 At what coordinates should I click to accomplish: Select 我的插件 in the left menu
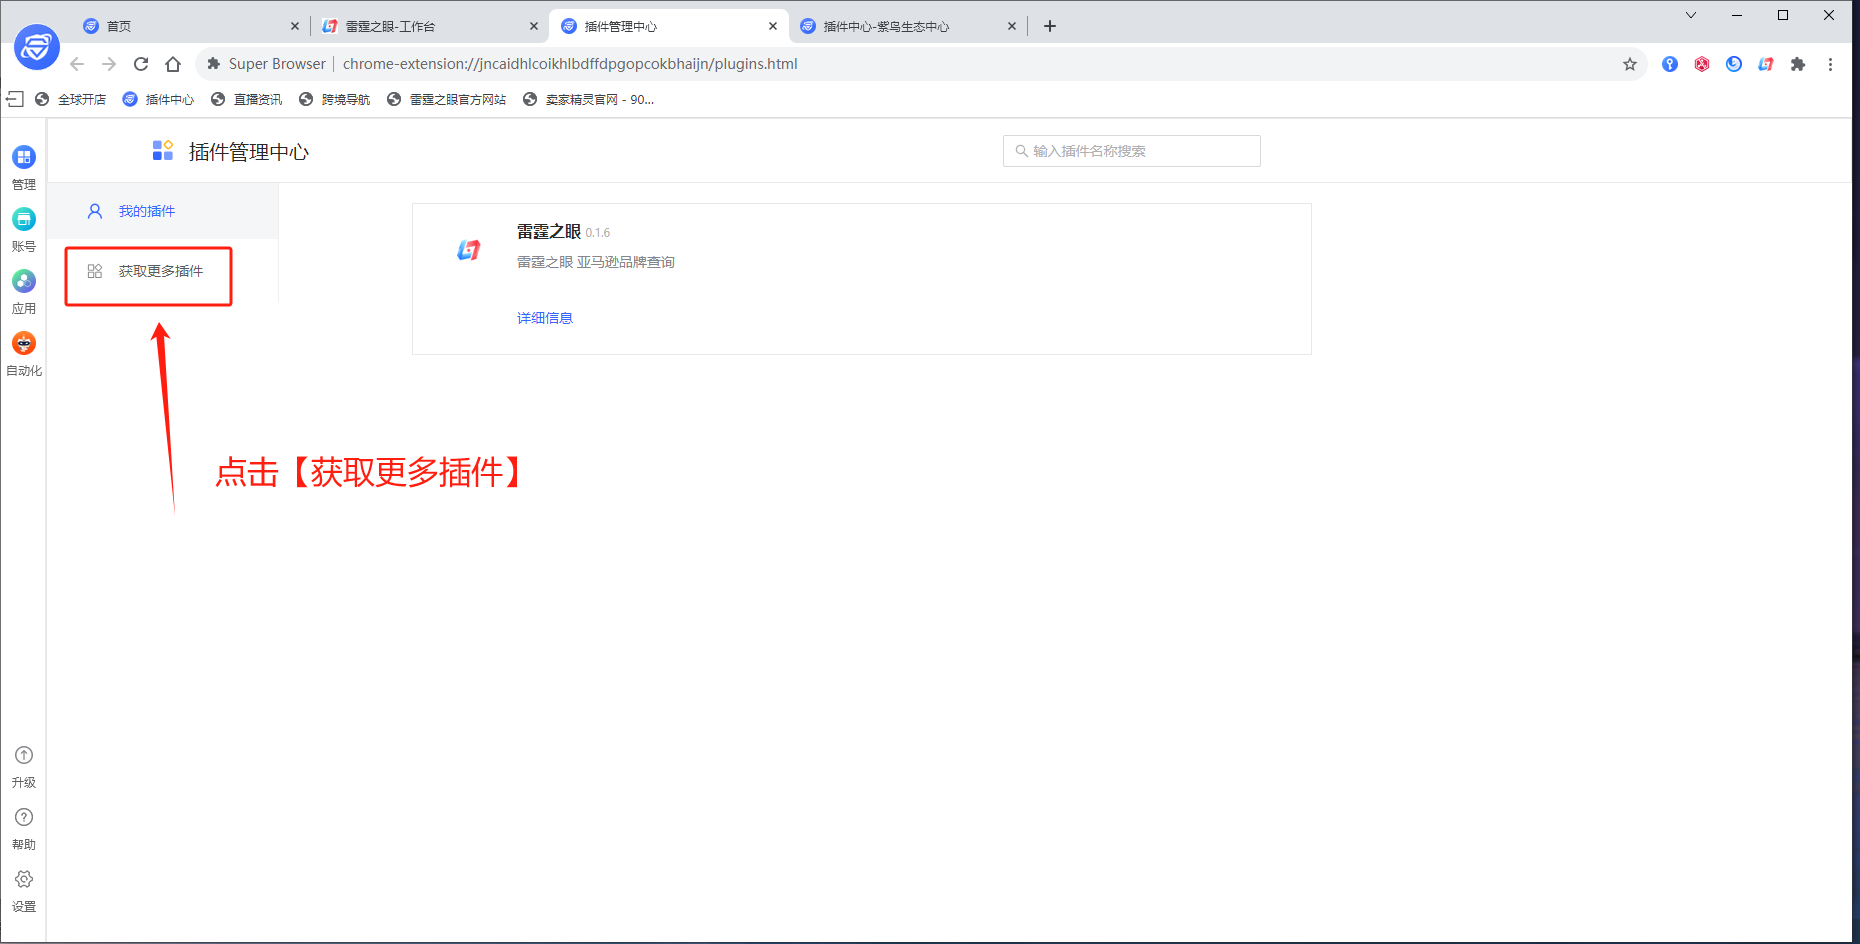(147, 211)
